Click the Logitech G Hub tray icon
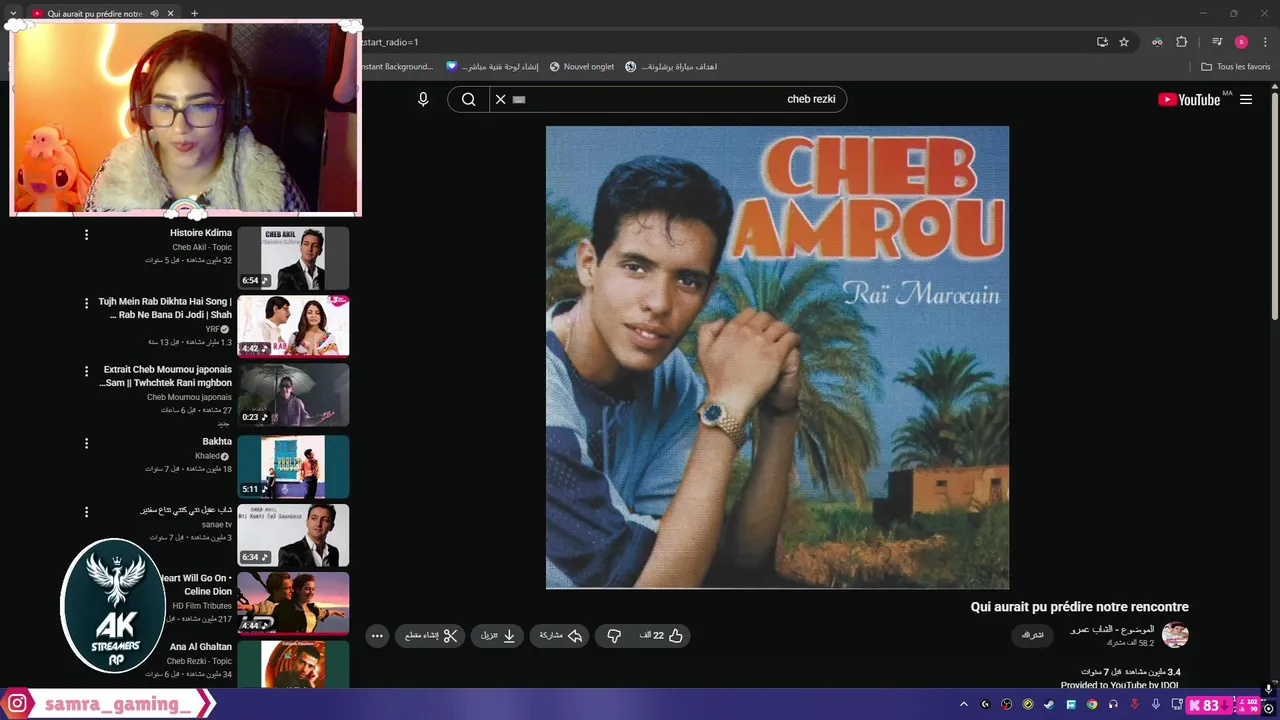The height and width of the screenshot is (720, 1280). click(985, 705)
